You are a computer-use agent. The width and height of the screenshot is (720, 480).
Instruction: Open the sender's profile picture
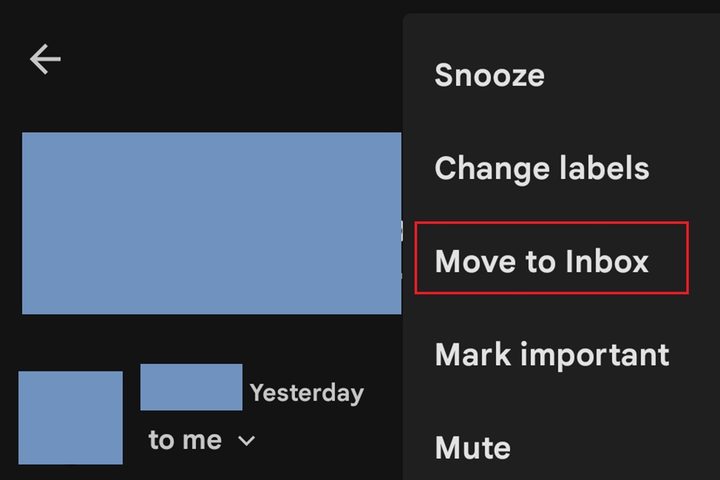pyautogui.click(x=70, y=417)
